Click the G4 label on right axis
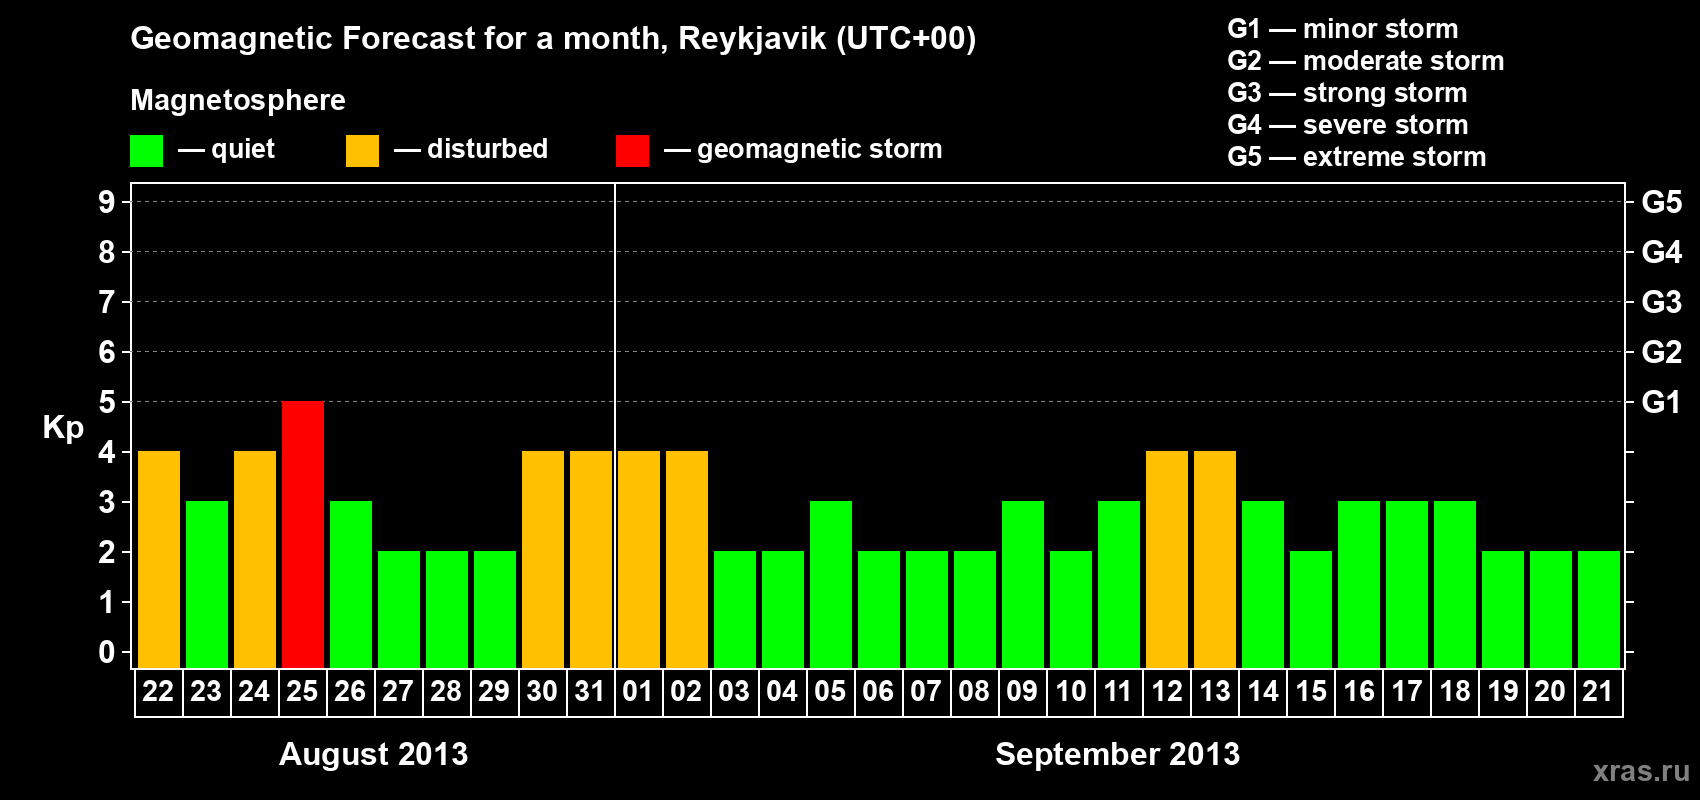The width and height of the screenshot is (1700, 800). 1661,252
